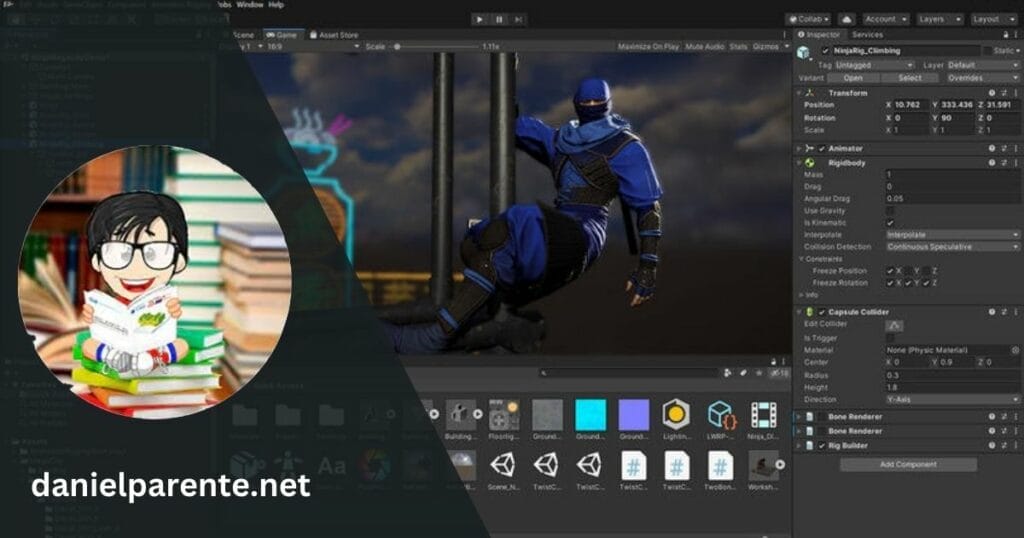The image size is (1024, 538).
Task: Open Rigidbody component more options menu
Action: [x=1016, y=163]
